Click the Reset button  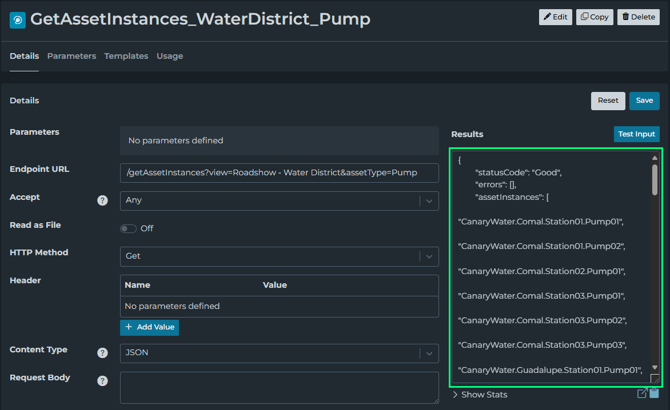click(x=608, y=101)
